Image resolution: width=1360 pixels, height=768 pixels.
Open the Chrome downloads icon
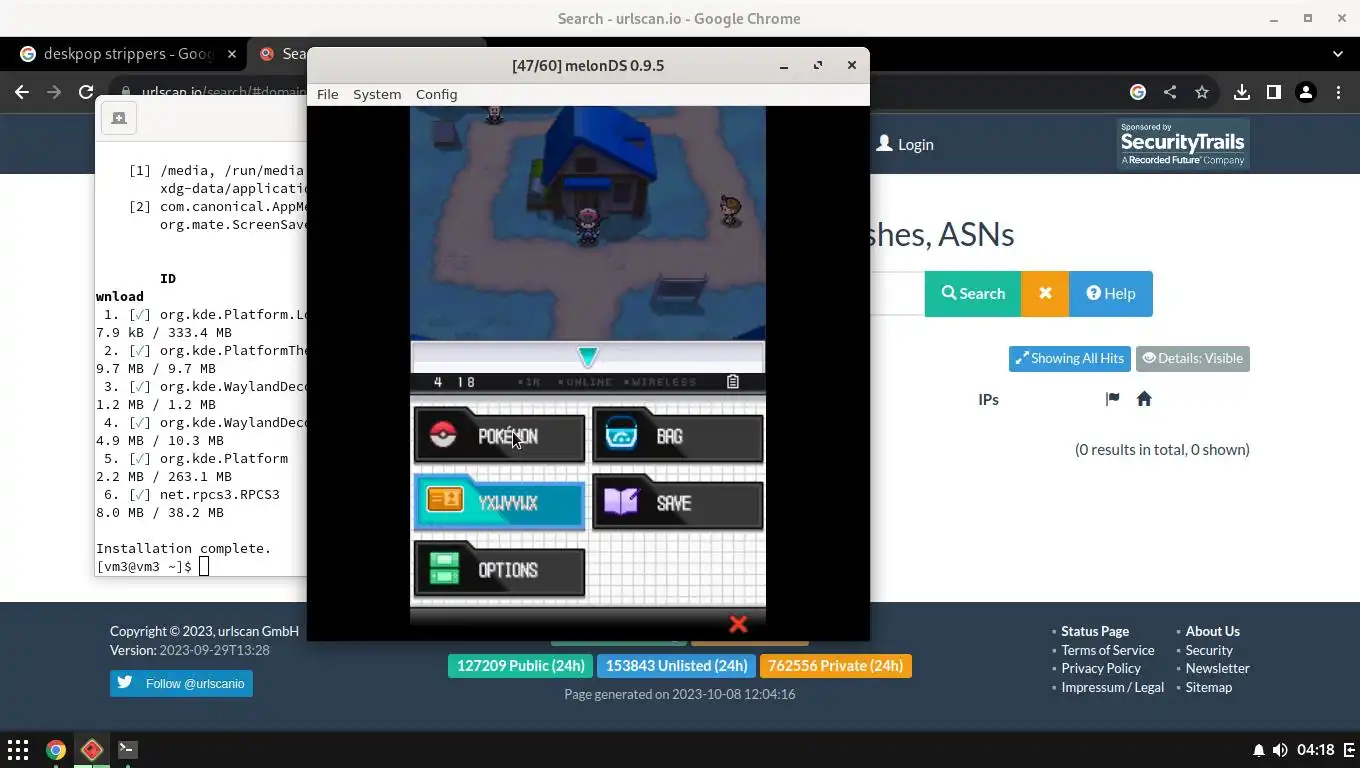tap(1241, 92)
